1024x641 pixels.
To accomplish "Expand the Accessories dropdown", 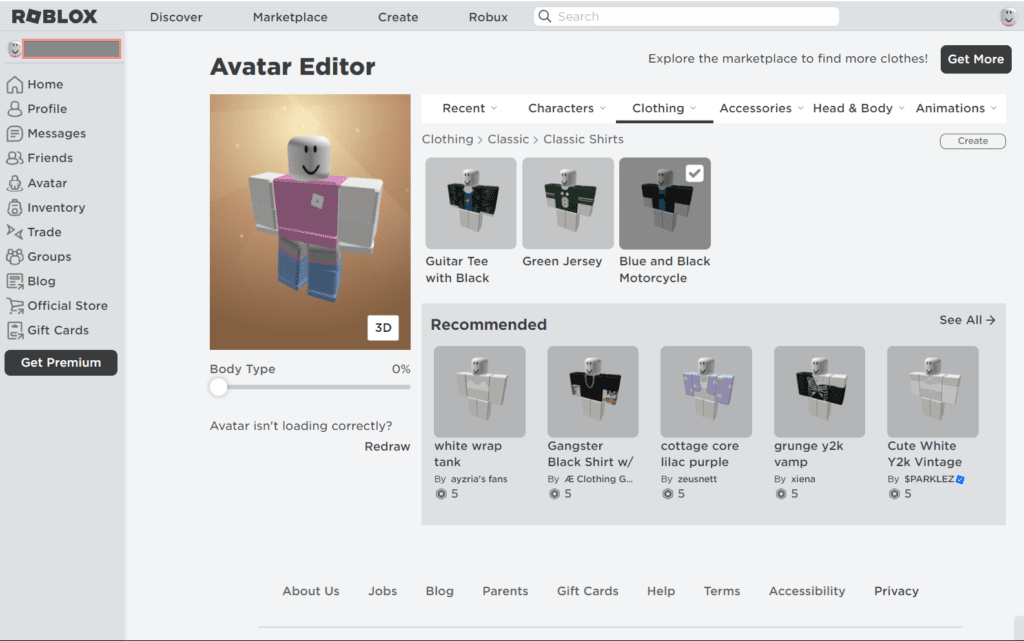I will 761,108.
